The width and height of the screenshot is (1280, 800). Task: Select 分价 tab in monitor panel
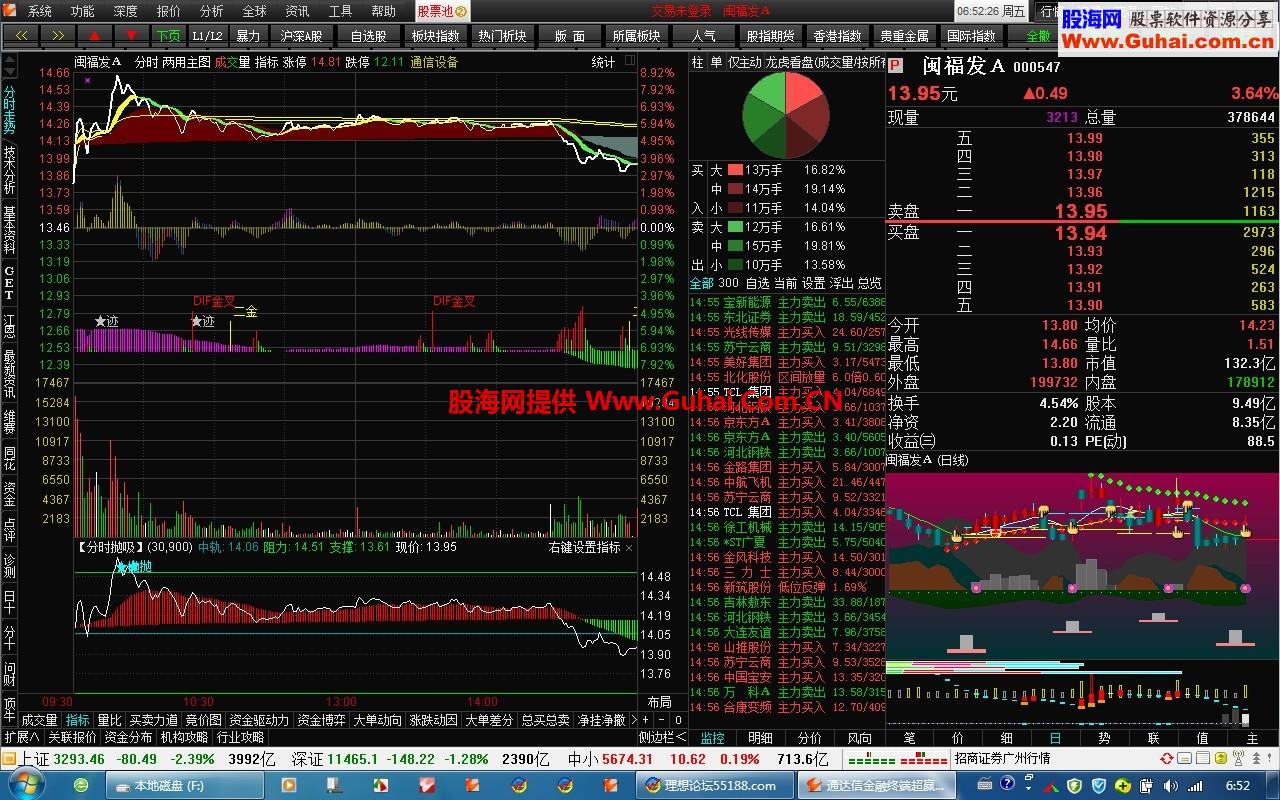coord(810,738)
